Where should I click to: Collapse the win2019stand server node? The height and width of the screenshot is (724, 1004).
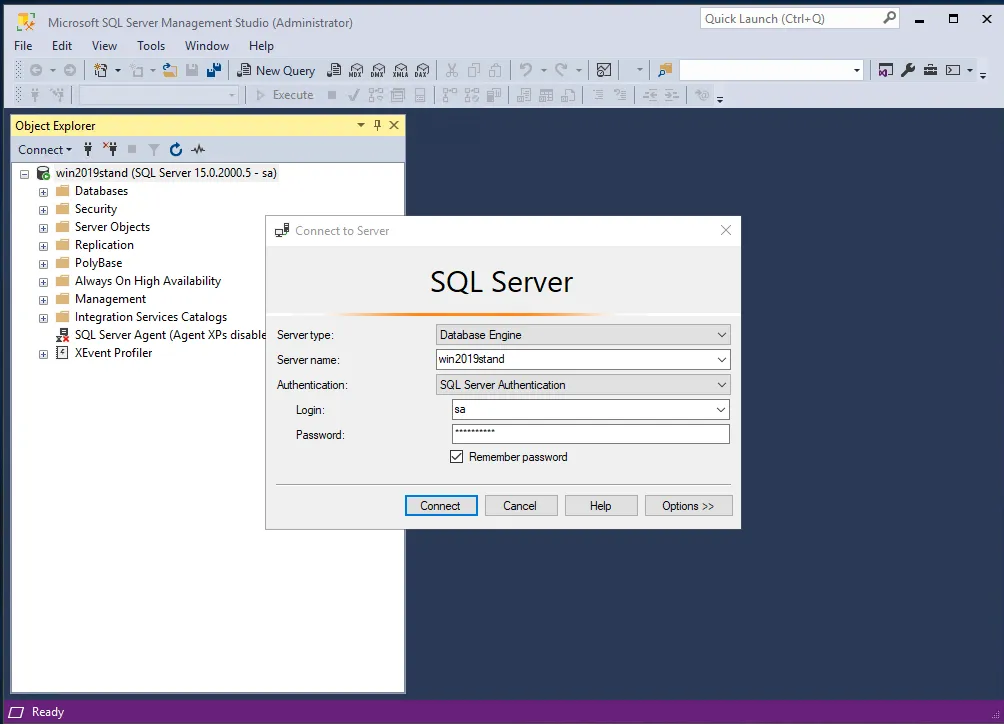(24, 172)
